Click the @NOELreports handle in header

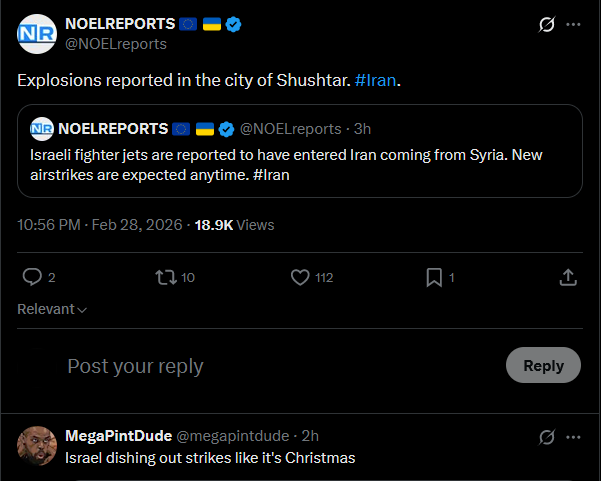[x=116, y=44]
